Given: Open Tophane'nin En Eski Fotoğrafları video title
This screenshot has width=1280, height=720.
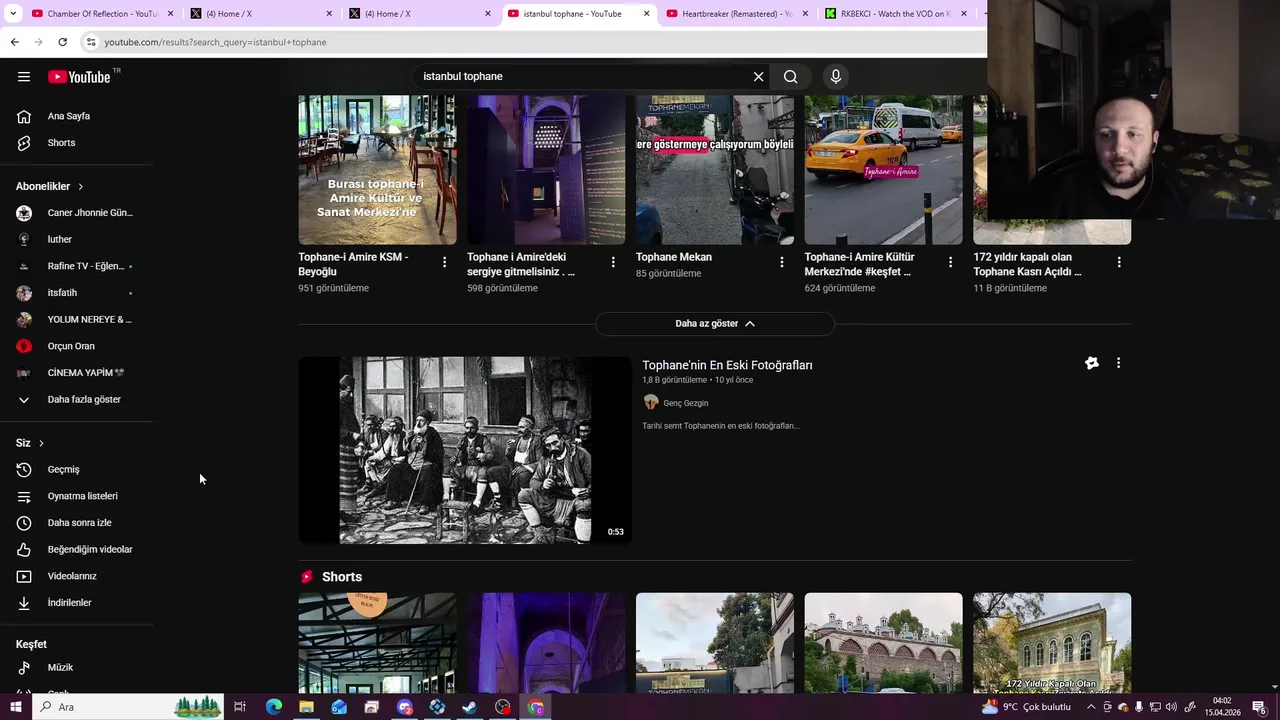Looking at the screenshot, I should (727, 365).
